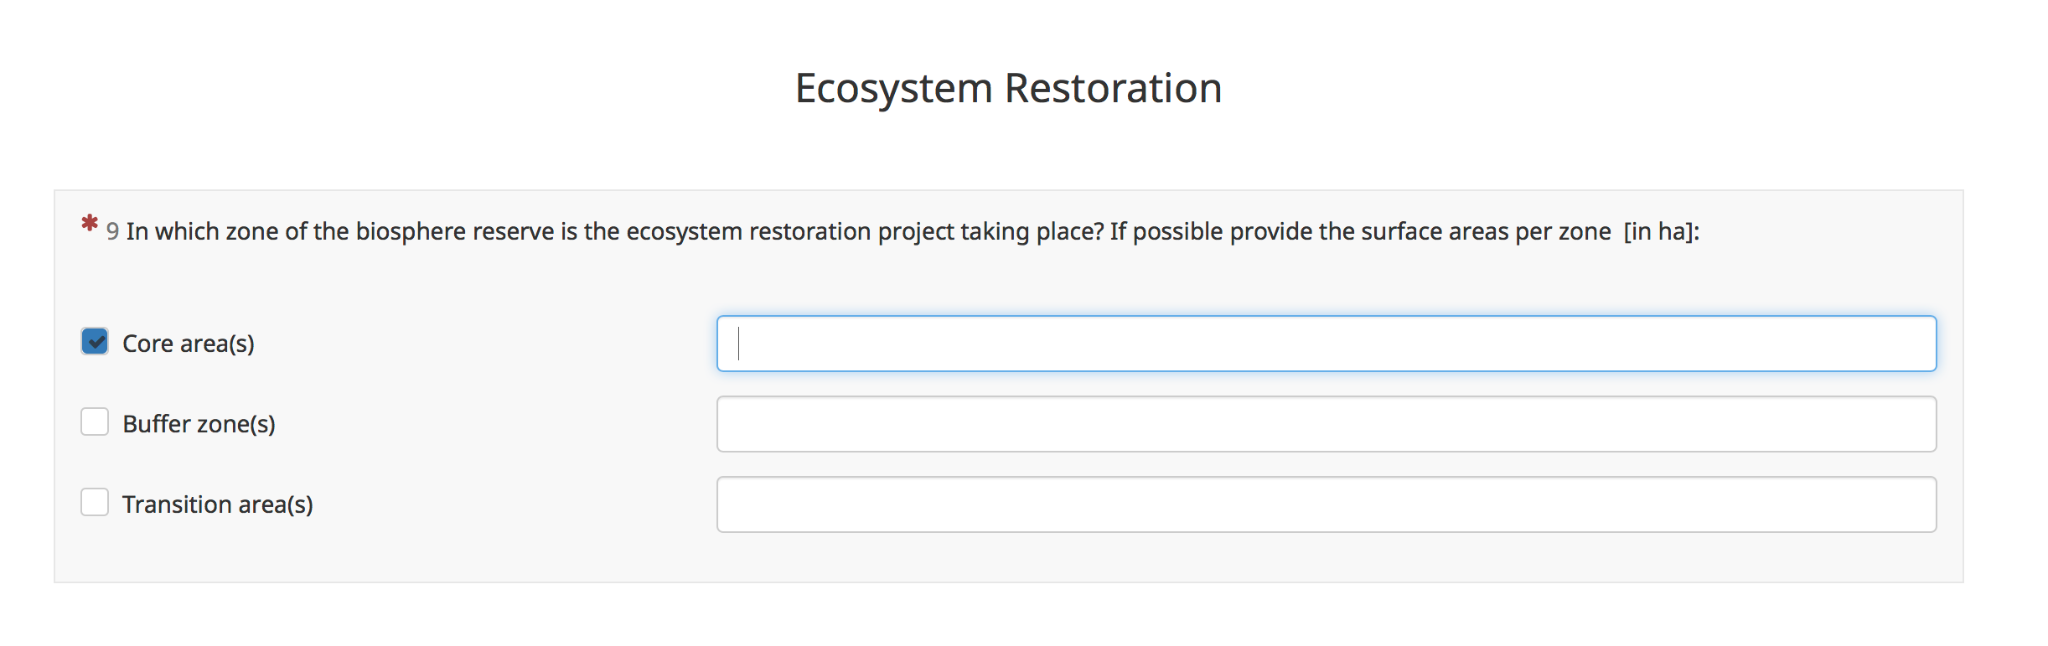
Task: Check the Buffer zone(s) checkbox
Action: click(x=95, y=422)
